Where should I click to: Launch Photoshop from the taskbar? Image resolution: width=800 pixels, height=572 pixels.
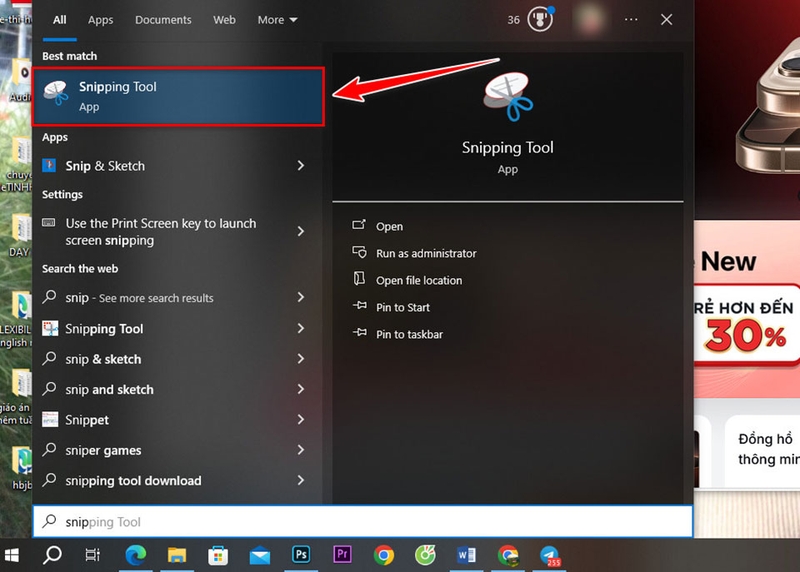tap(301, 554)
